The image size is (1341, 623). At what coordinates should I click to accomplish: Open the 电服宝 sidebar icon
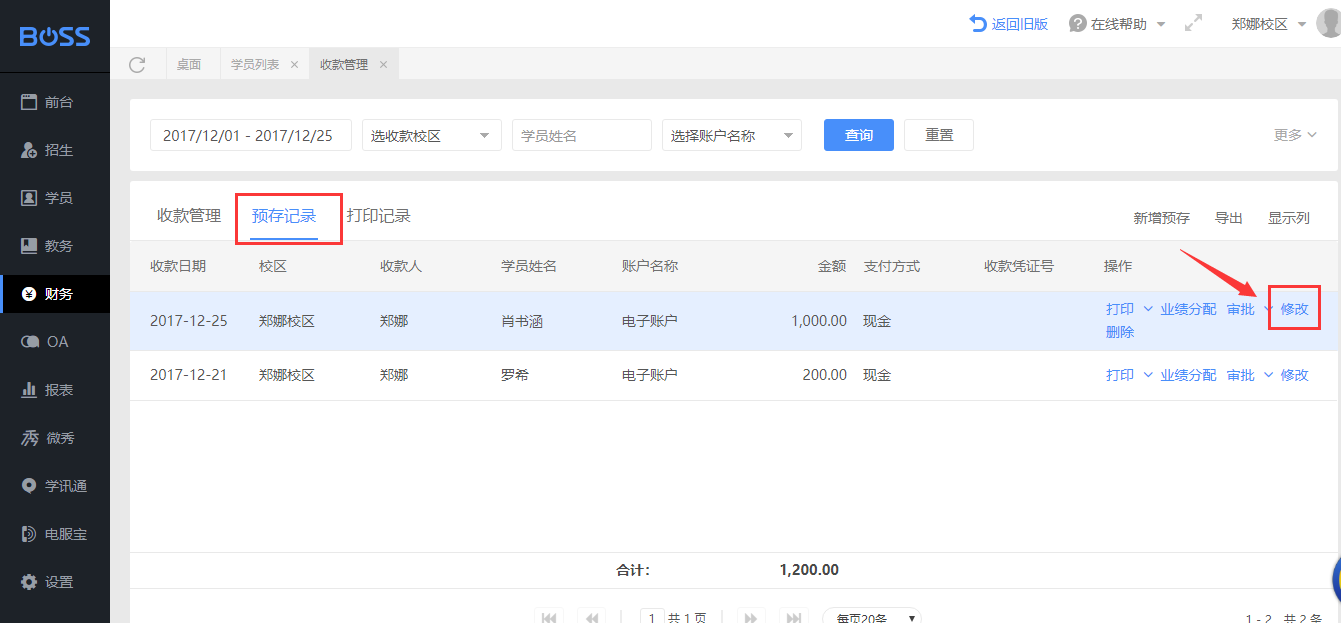(29, 534)
